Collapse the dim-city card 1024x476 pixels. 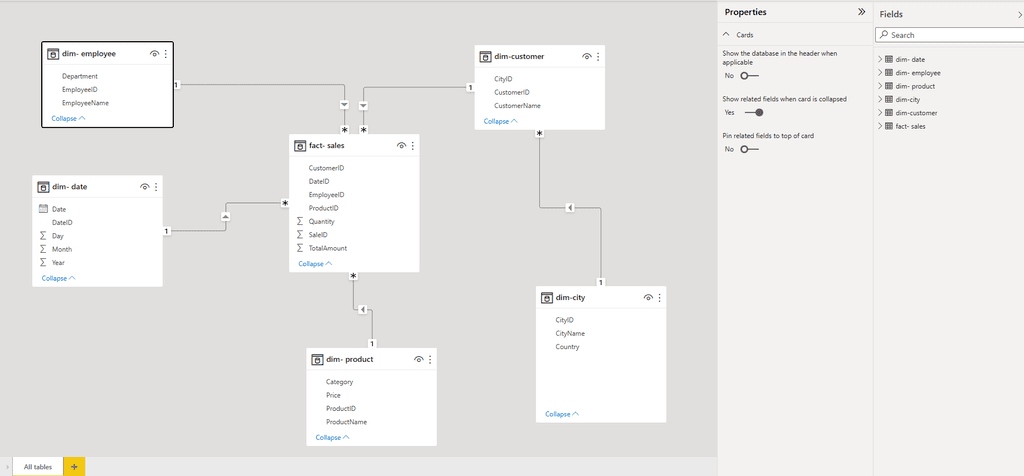[562, 414]
